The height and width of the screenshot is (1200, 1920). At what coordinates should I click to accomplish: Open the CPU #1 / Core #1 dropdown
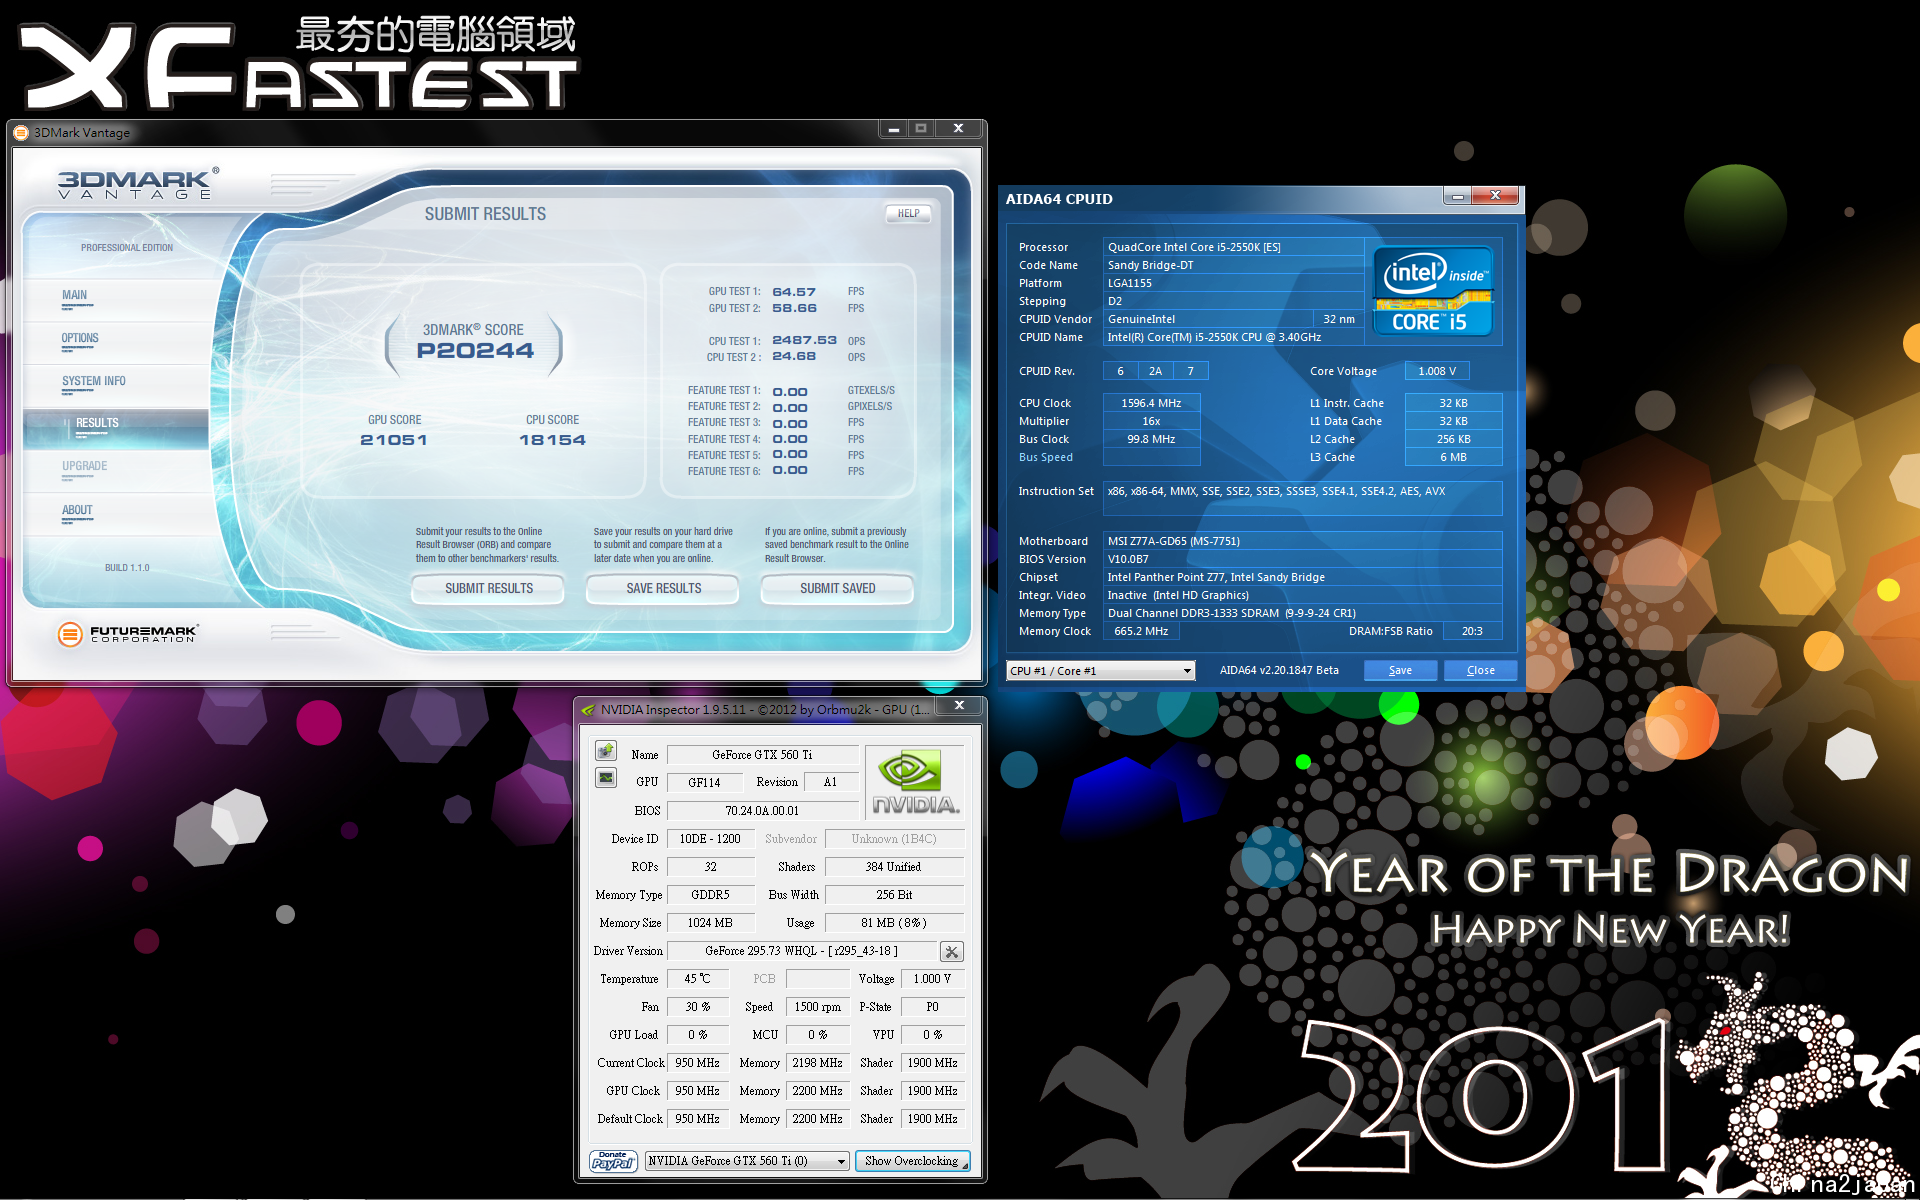[1101, 671]
